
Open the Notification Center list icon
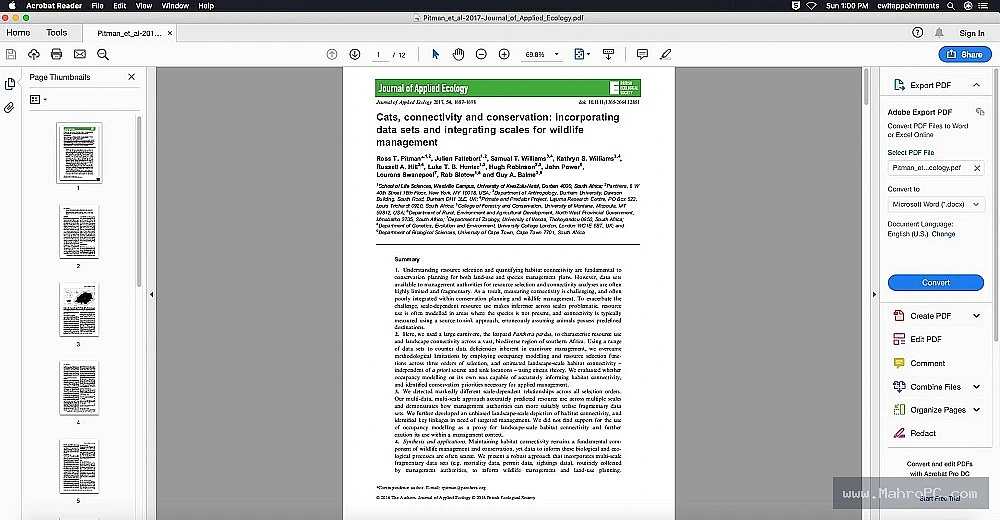click(983, 6)
